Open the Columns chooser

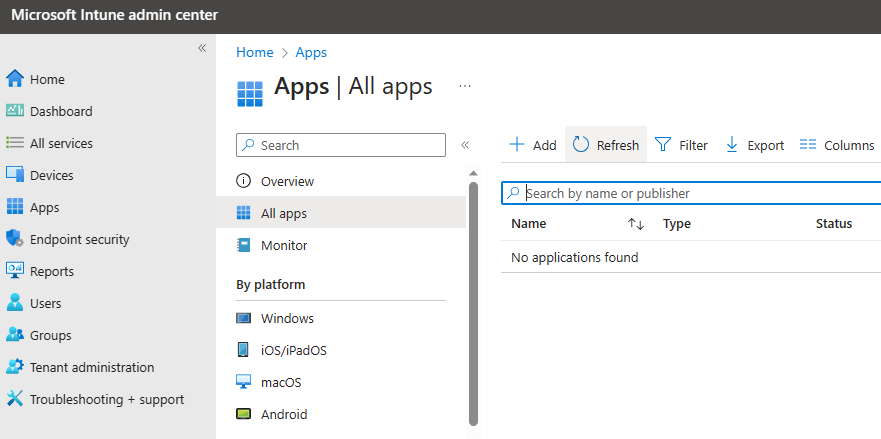837,145
